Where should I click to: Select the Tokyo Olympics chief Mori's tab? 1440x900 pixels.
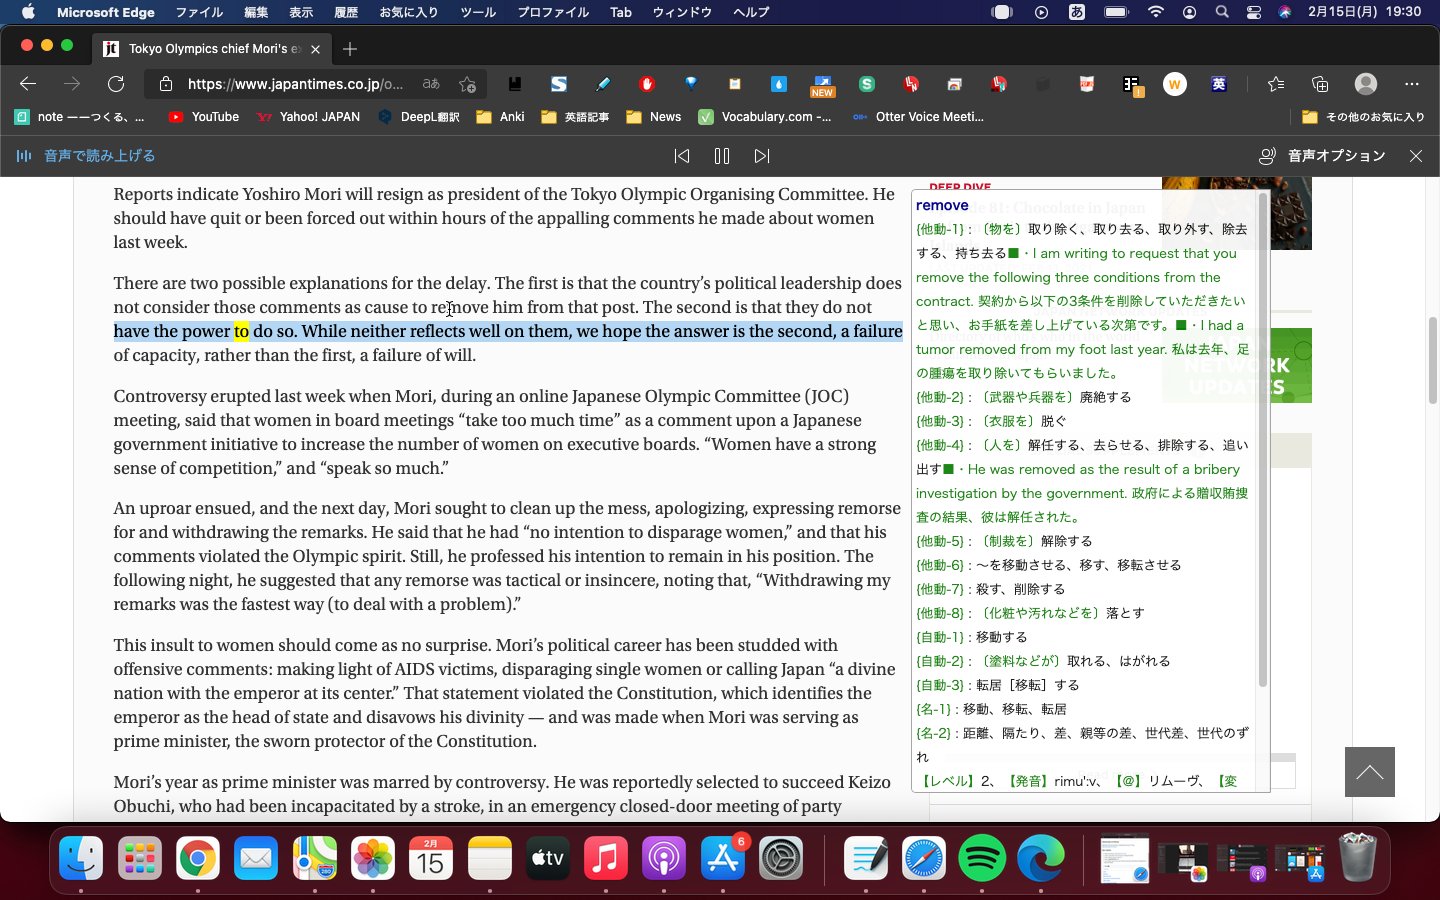[x=212, y=48]
